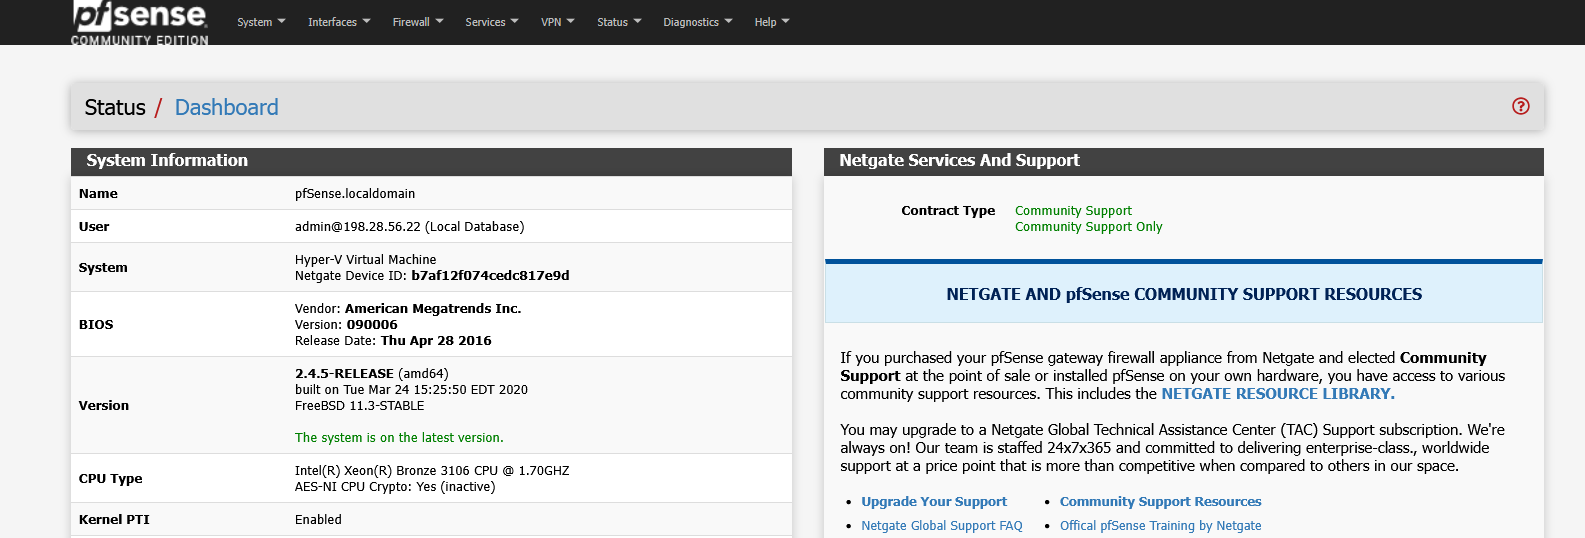The height and width of the screenshot is (538, 1585).
Task: Open the VPN menu
Action: (x=557, y=22)
